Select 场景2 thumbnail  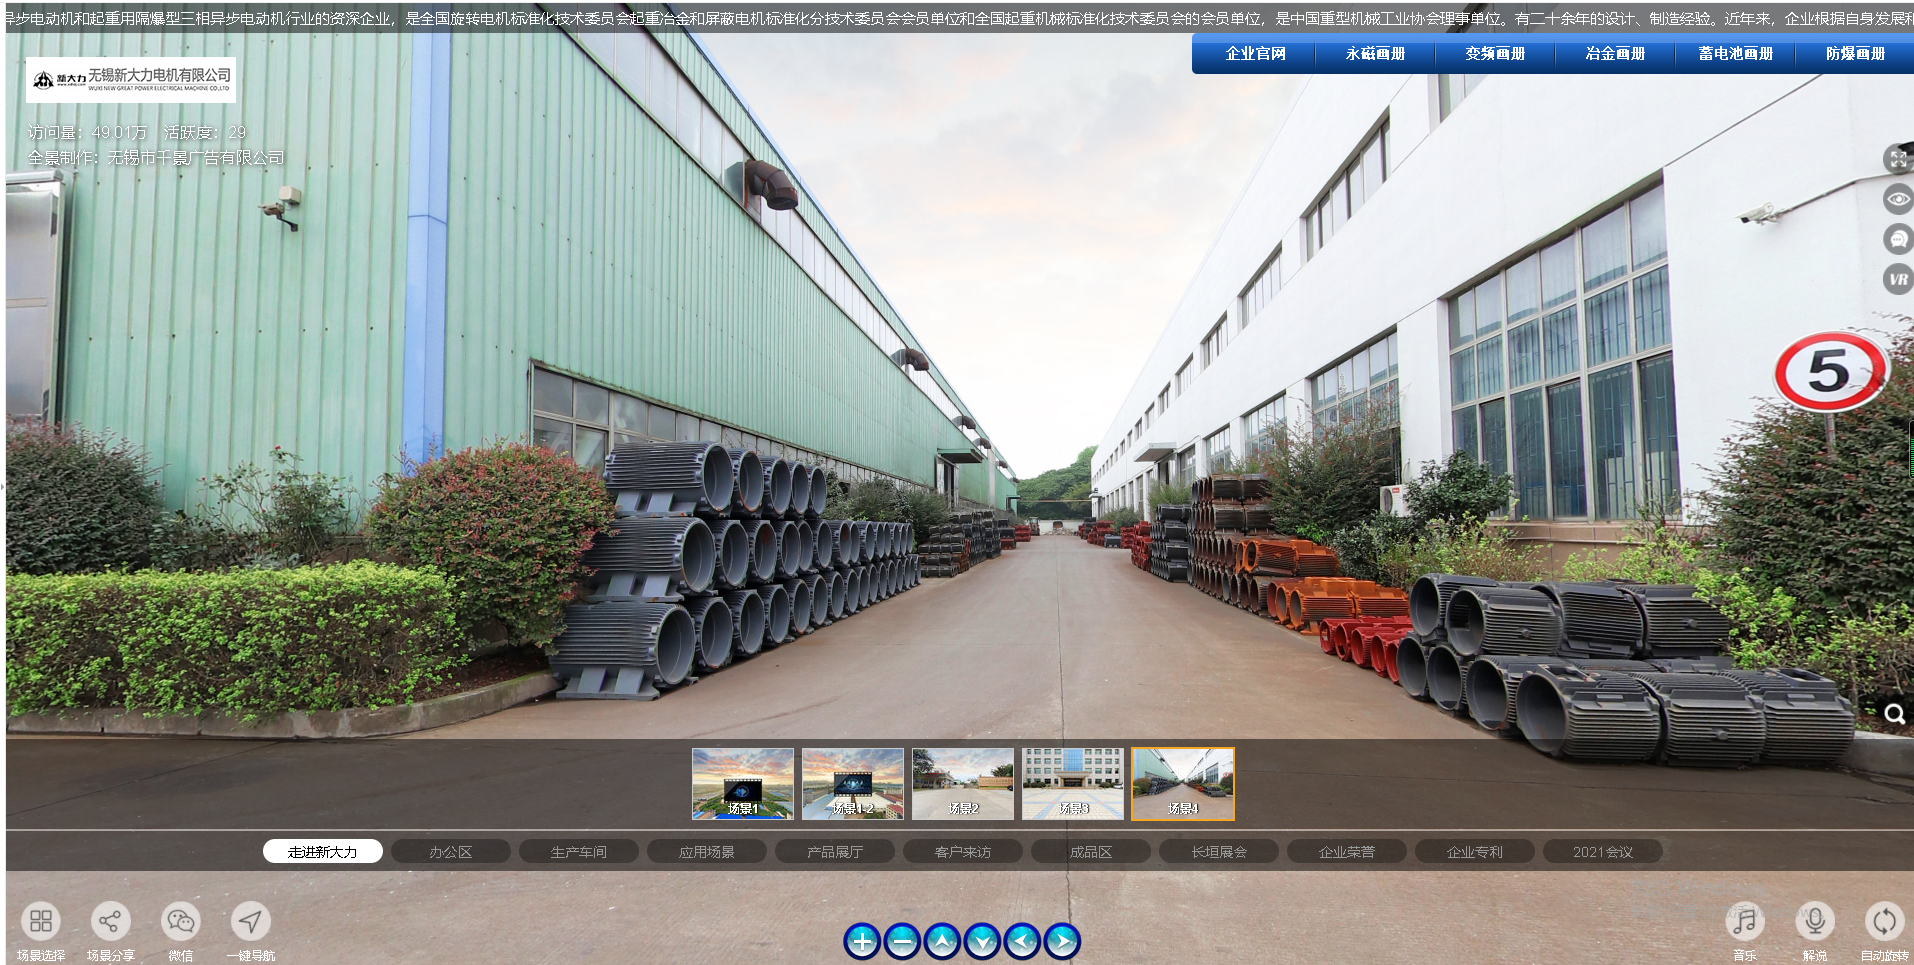point(963,784)
